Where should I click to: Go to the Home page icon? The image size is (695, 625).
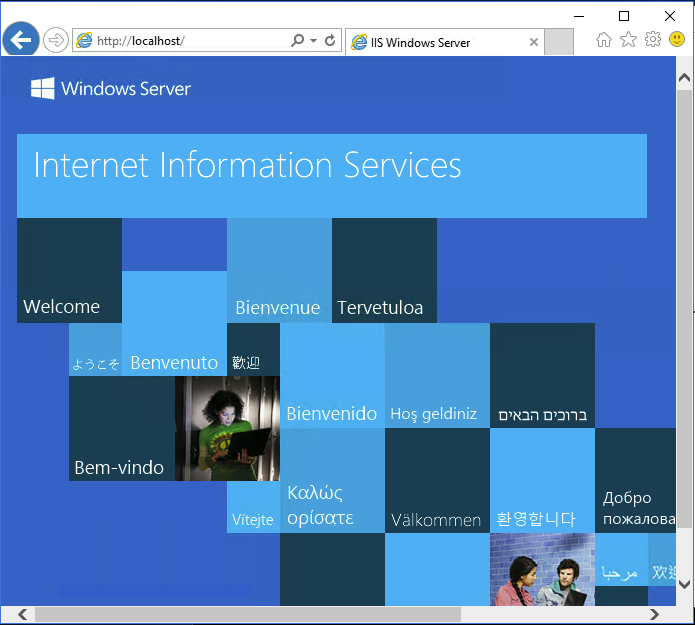(x=604, y=39)
